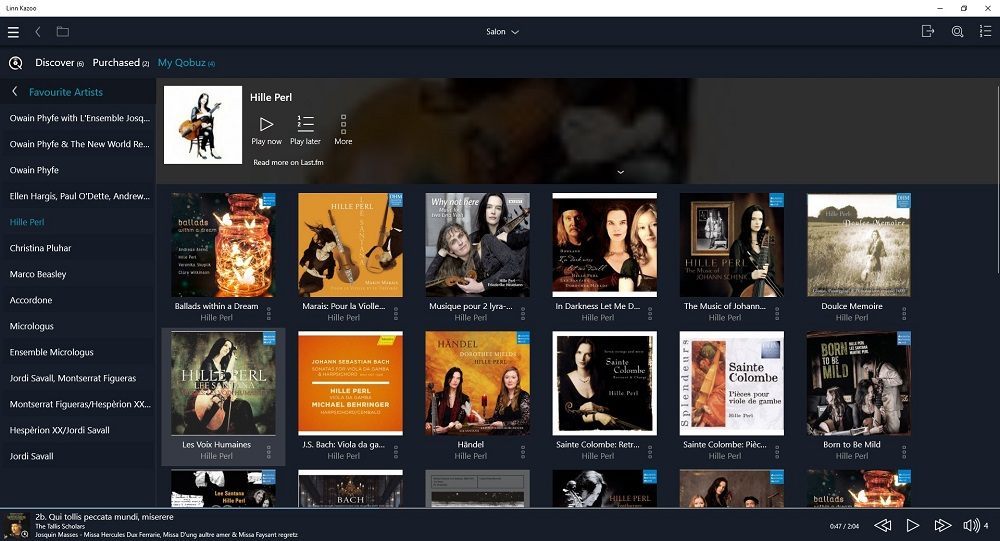The image size is (1000, 541).
Task: Select artist Marco Beasley
Action: (78, 274)
